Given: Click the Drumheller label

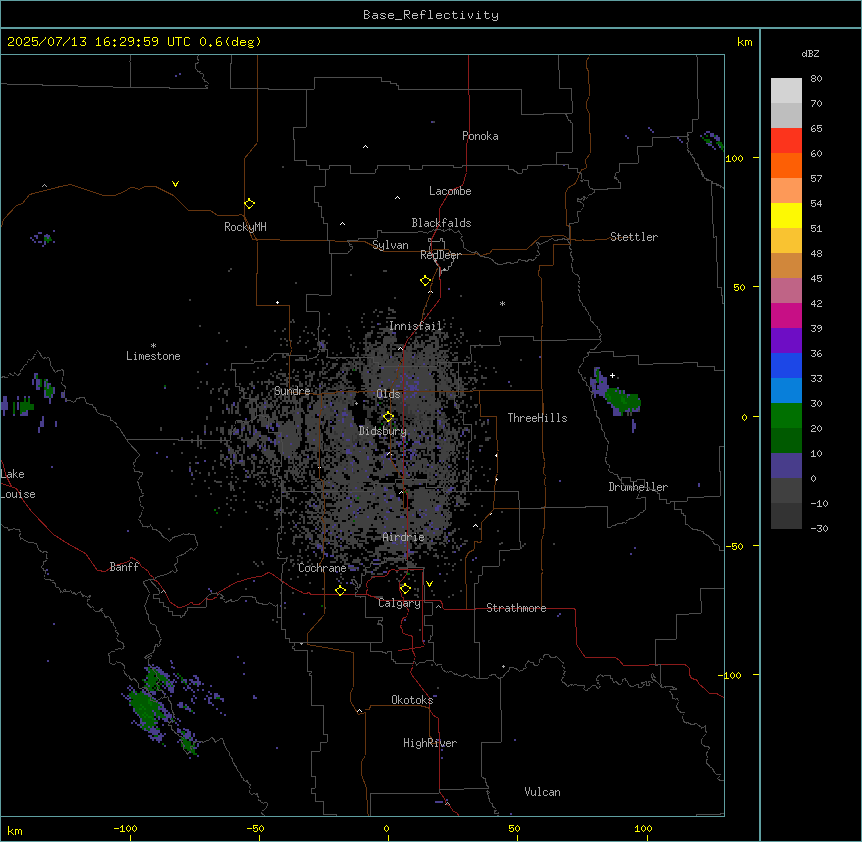Looking at the screenshot, I should tap(638, 487).
